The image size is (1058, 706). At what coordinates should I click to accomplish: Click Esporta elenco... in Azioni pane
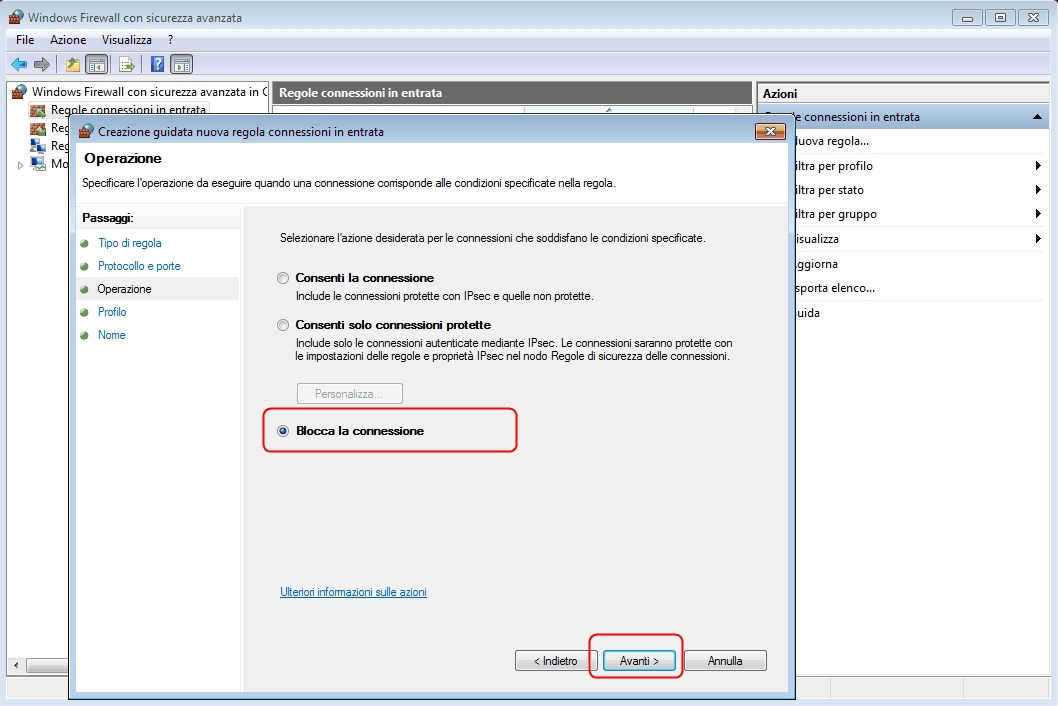(835, 288)
